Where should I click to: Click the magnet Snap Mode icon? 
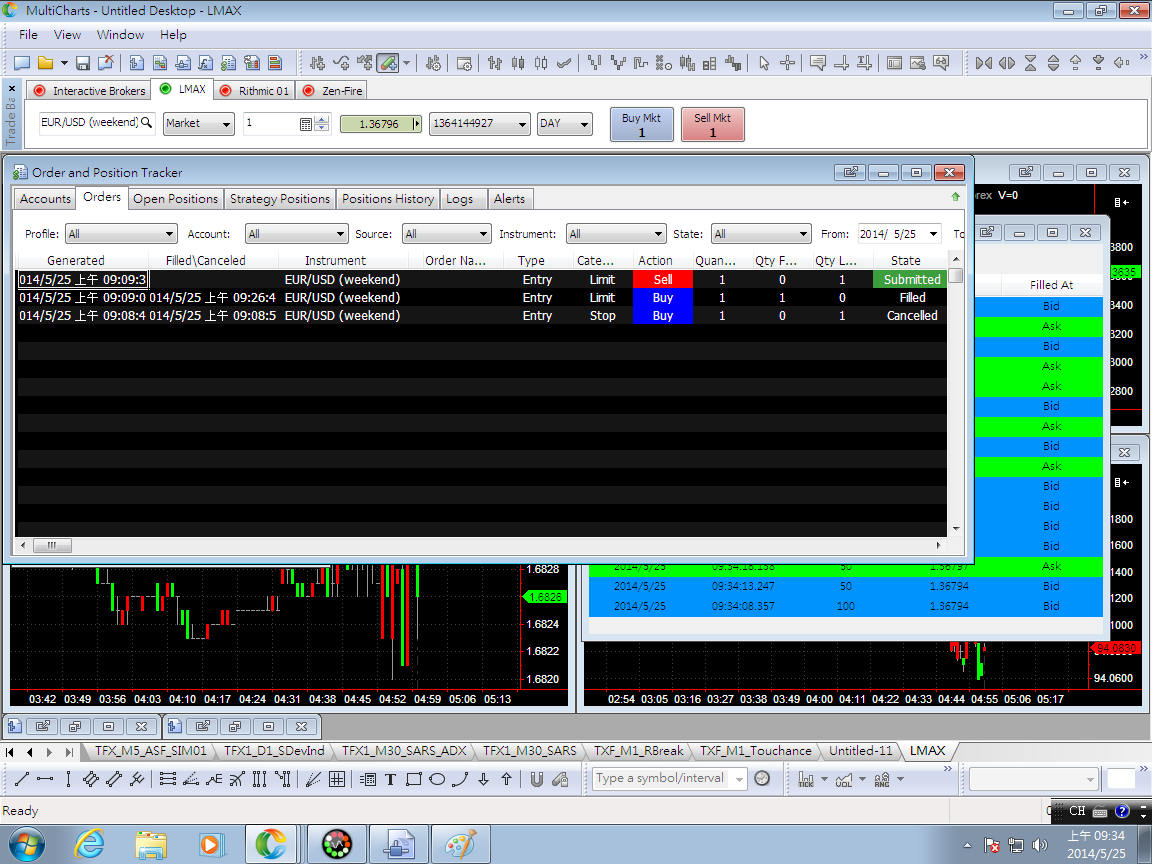click(537, 780)
